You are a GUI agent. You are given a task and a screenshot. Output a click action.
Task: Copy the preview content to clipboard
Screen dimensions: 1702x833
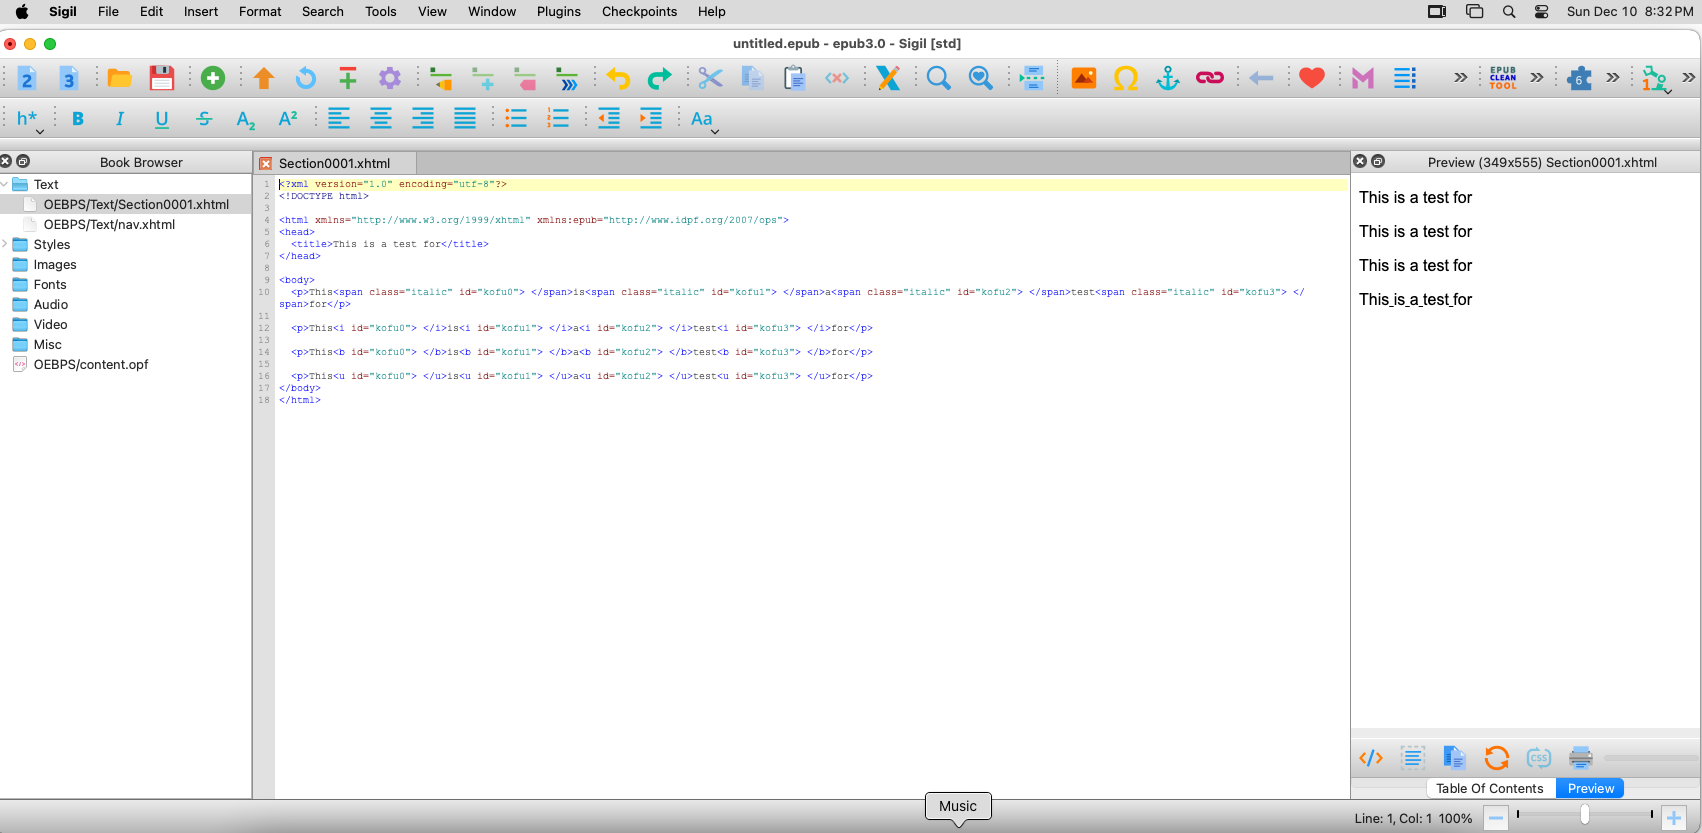coord(1455,758)
